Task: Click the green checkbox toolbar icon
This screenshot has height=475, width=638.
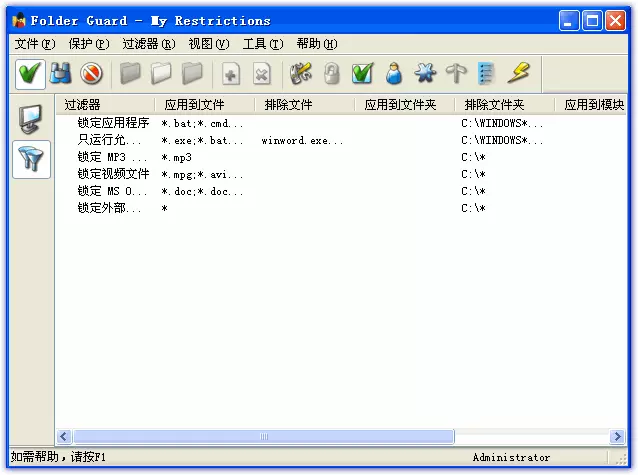Action: pyautogui.click(x=363, y=74)
